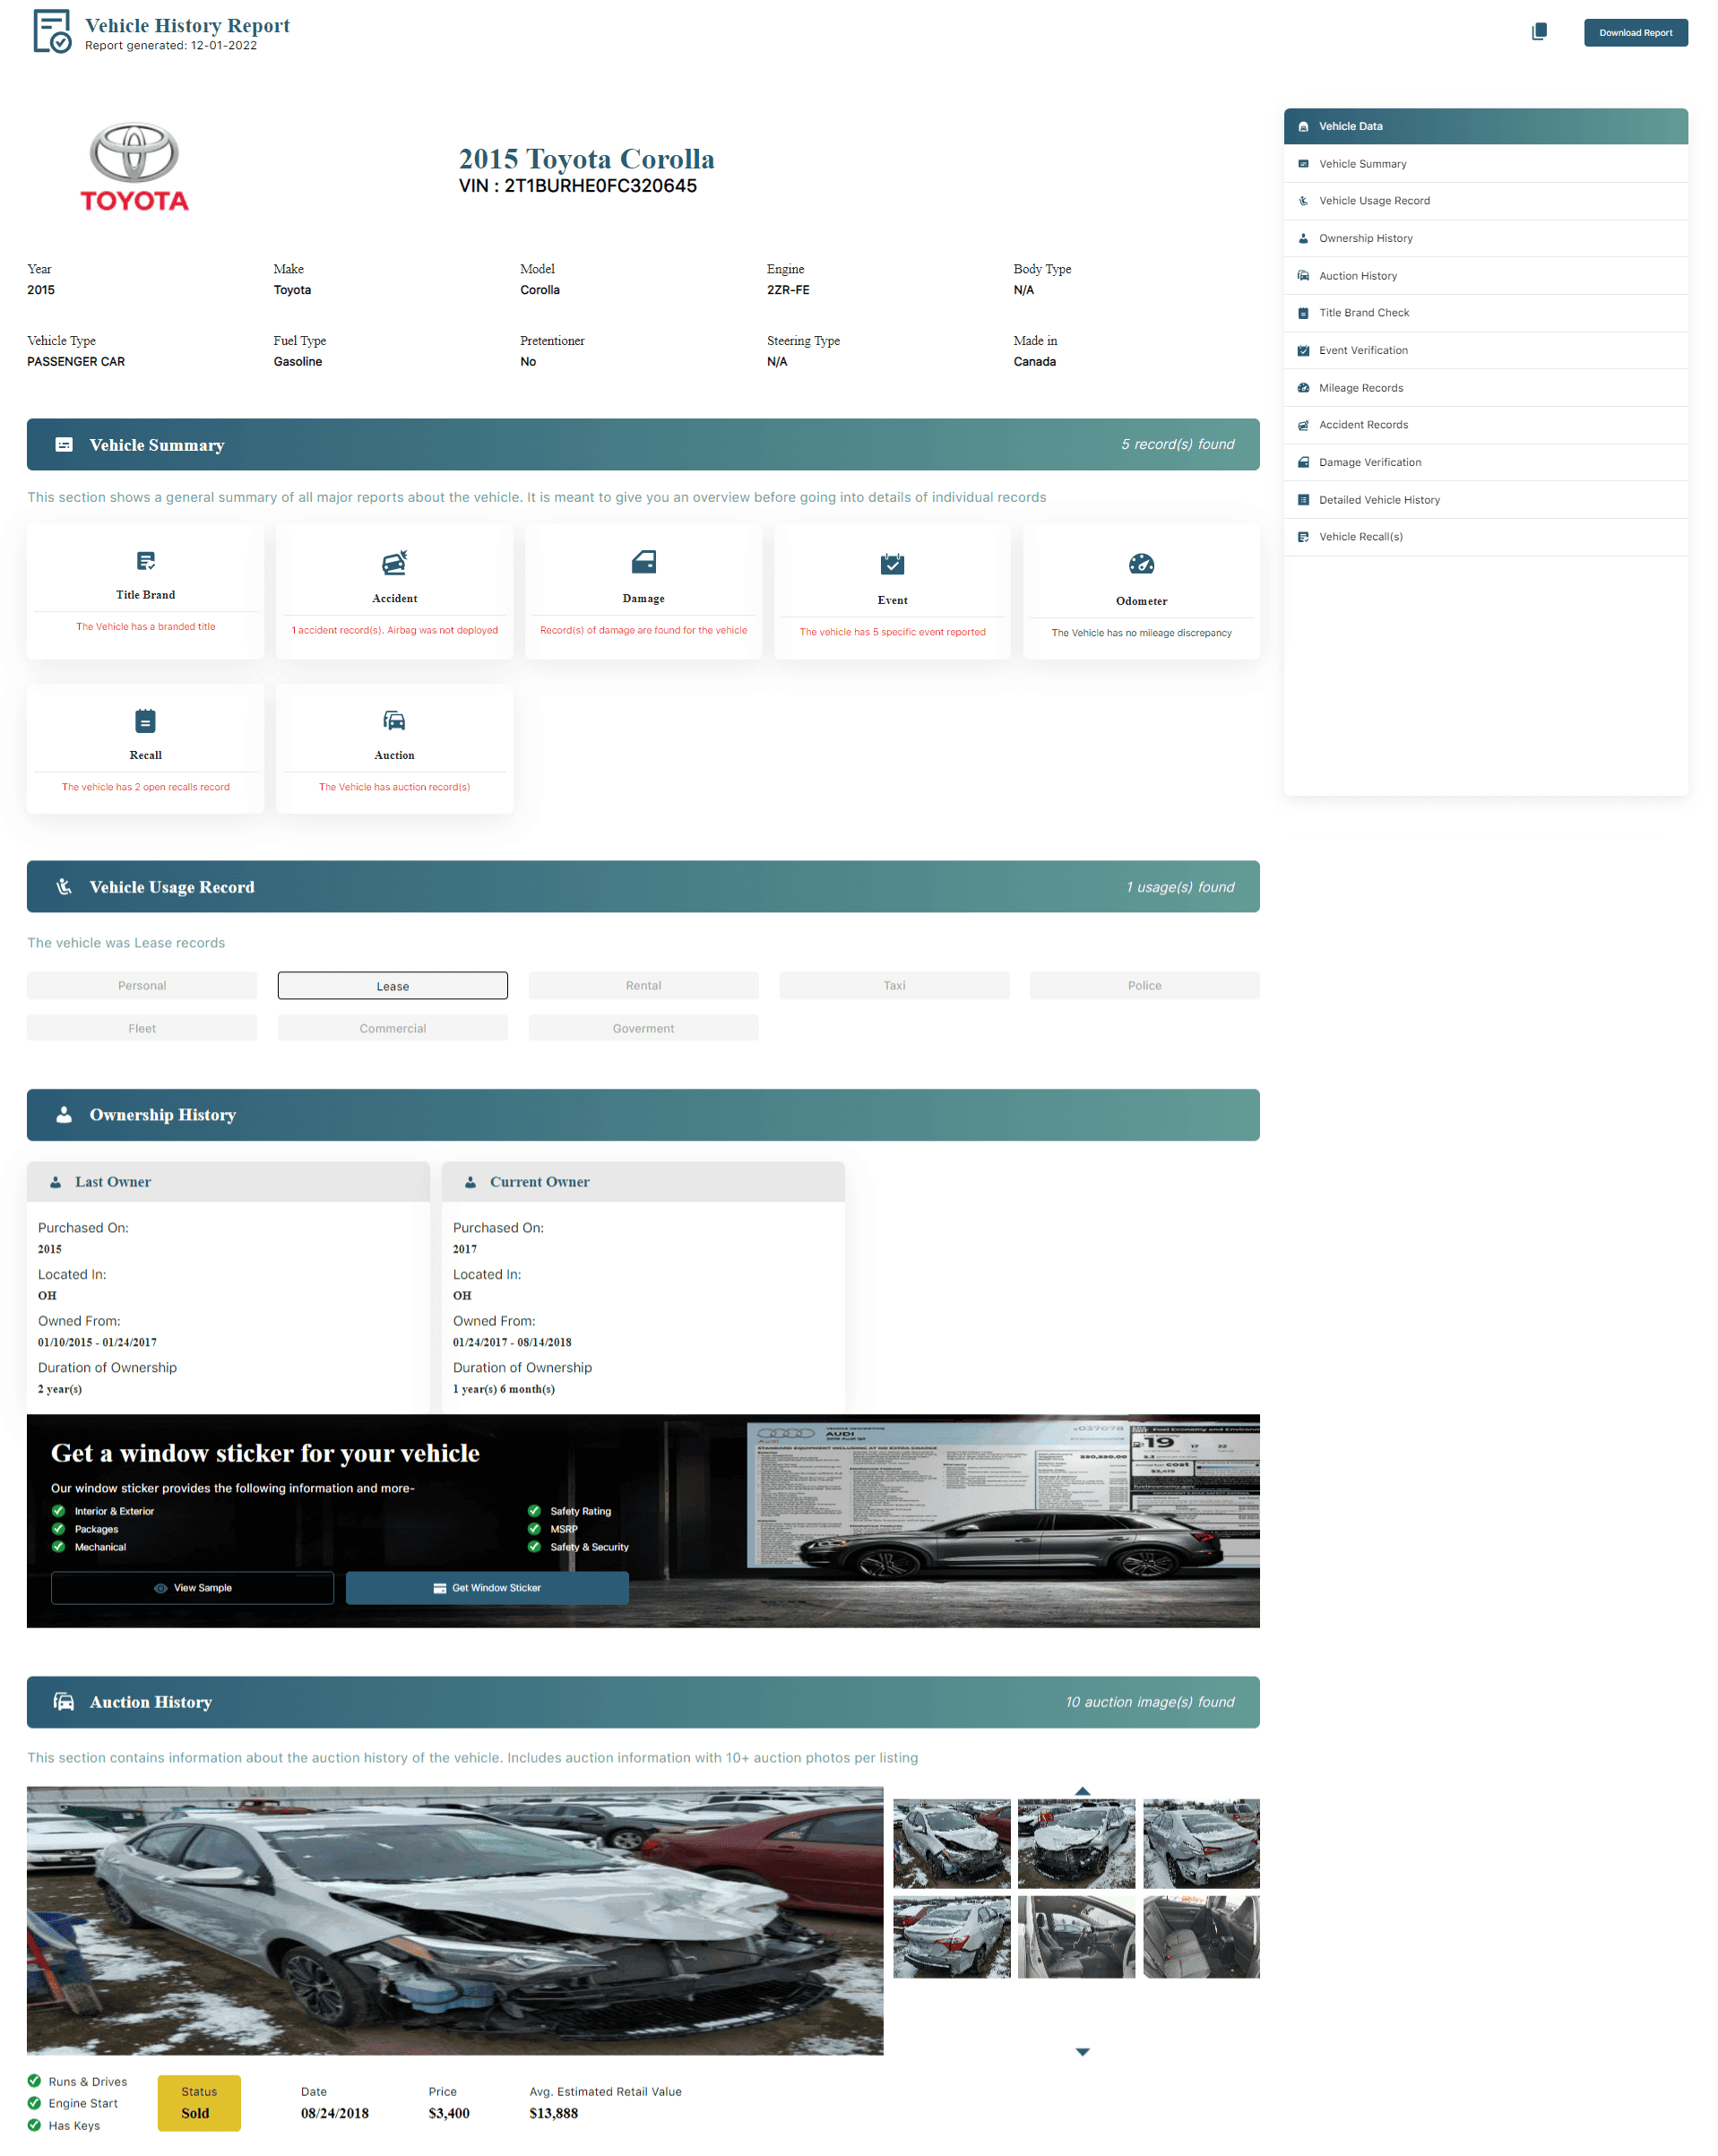Image resolution: width=1718 pixels, height=2156 pixels.
Task: Select the Lease usage option
Action: click(x=392, y=985)
